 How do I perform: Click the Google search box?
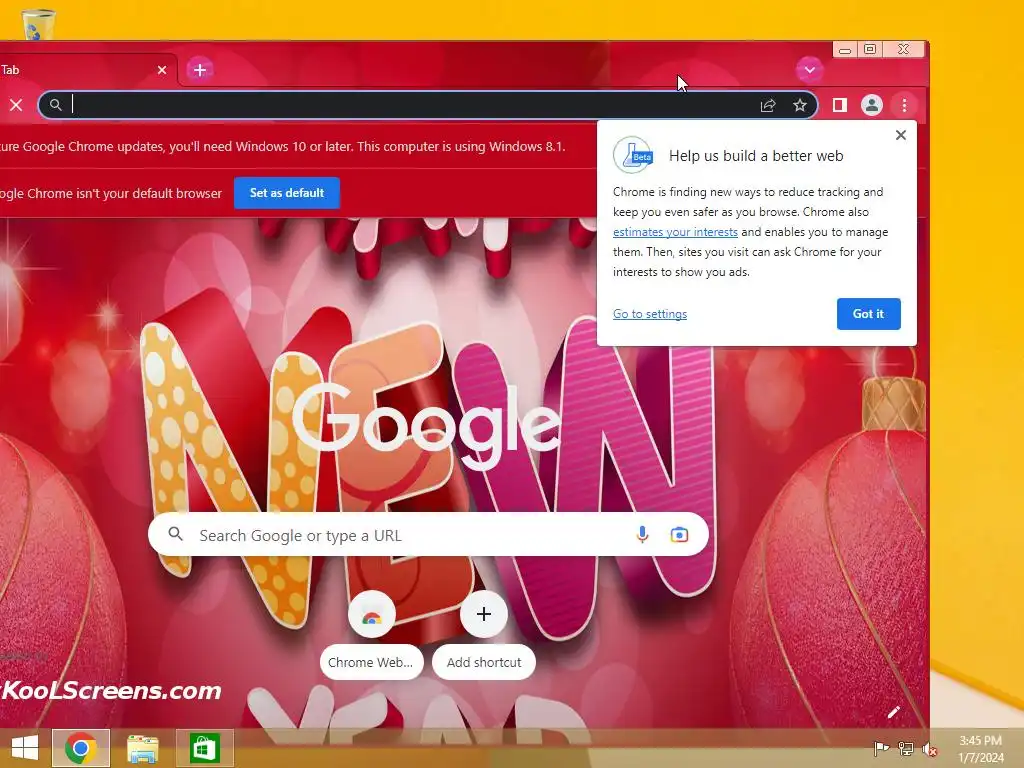428,535
